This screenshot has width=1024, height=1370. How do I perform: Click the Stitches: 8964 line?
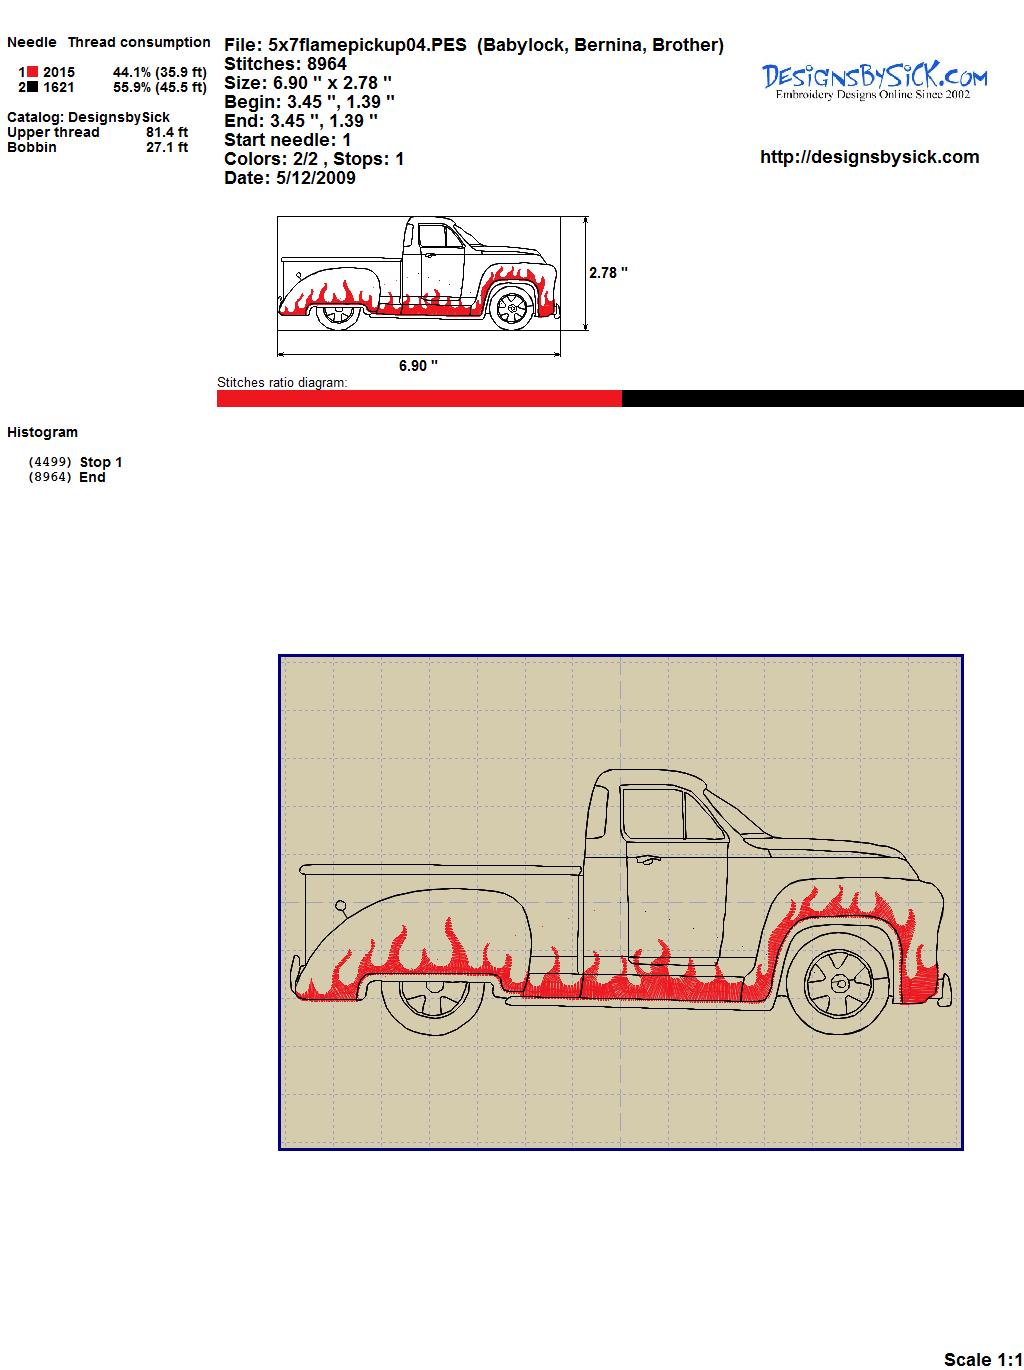(x=285, y=64)
